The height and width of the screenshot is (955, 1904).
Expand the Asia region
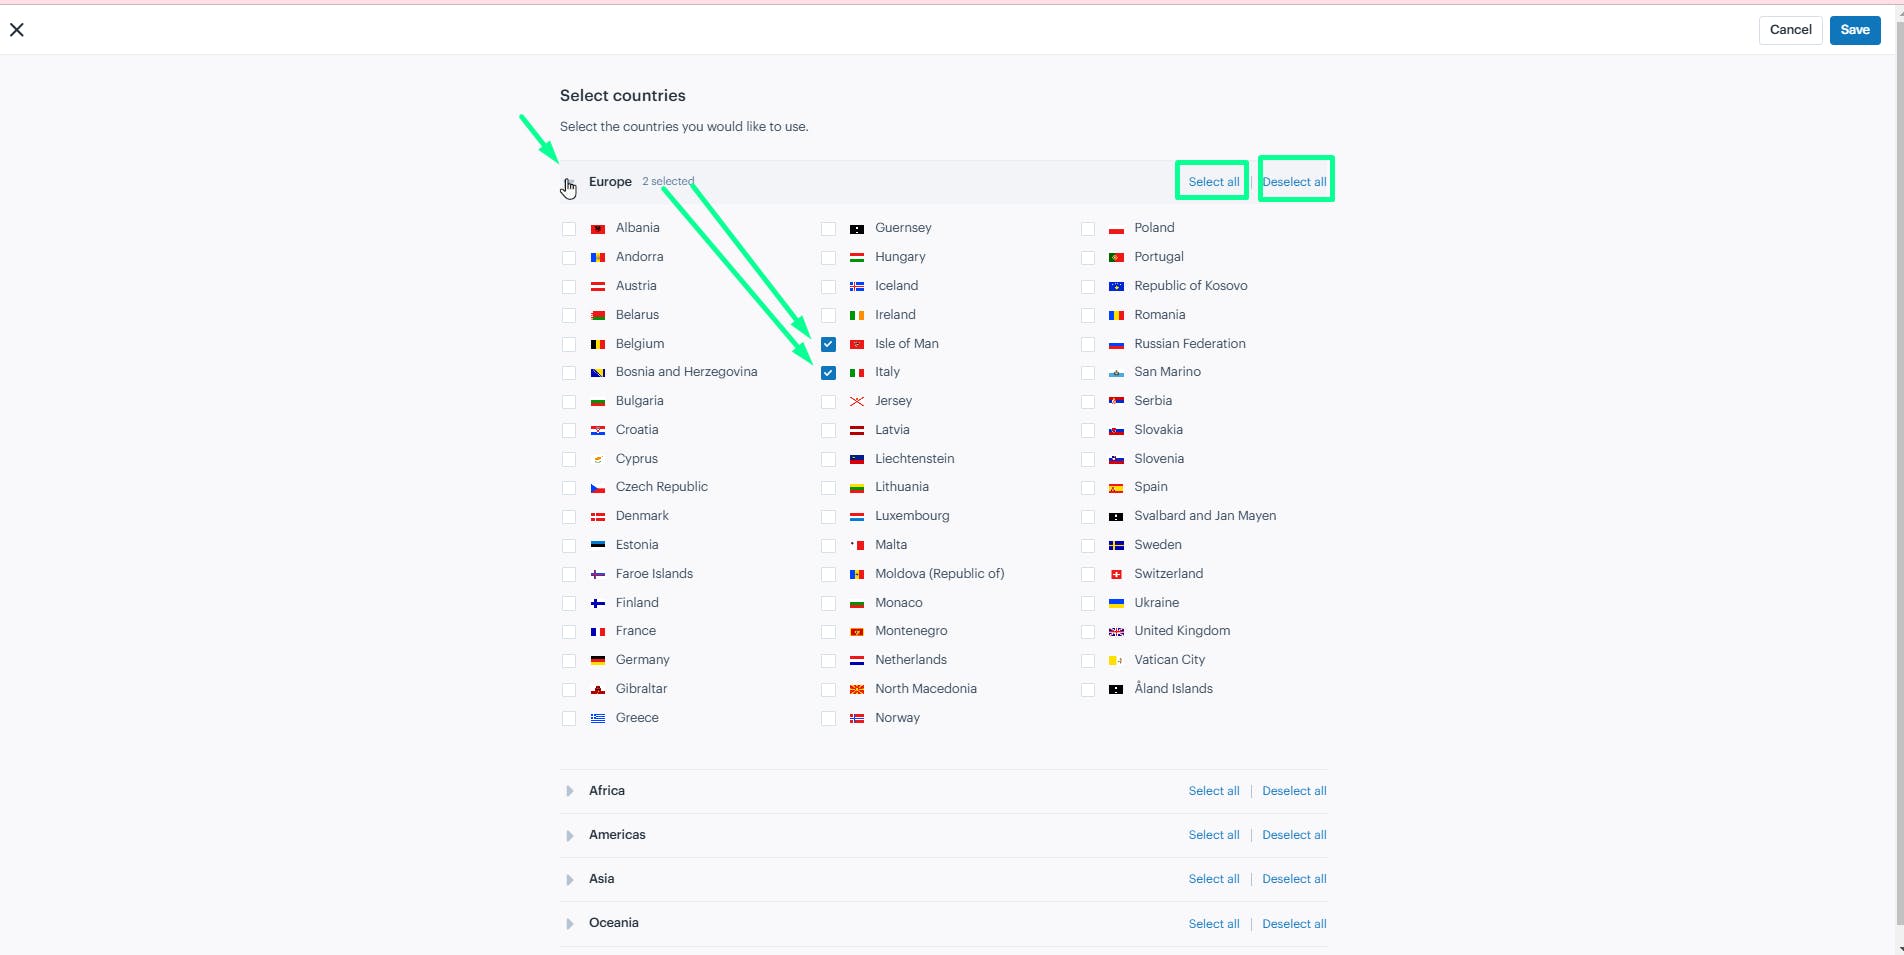569,879
